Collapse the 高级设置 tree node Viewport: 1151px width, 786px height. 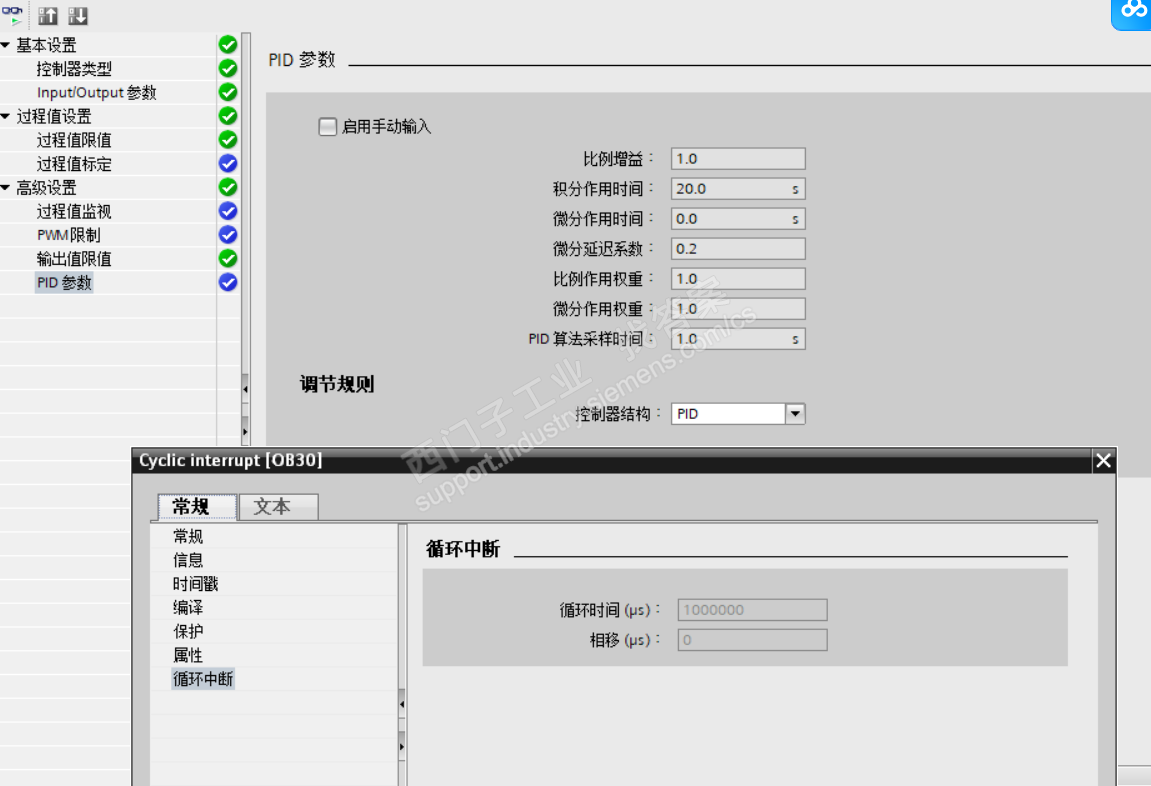(6, 187)
